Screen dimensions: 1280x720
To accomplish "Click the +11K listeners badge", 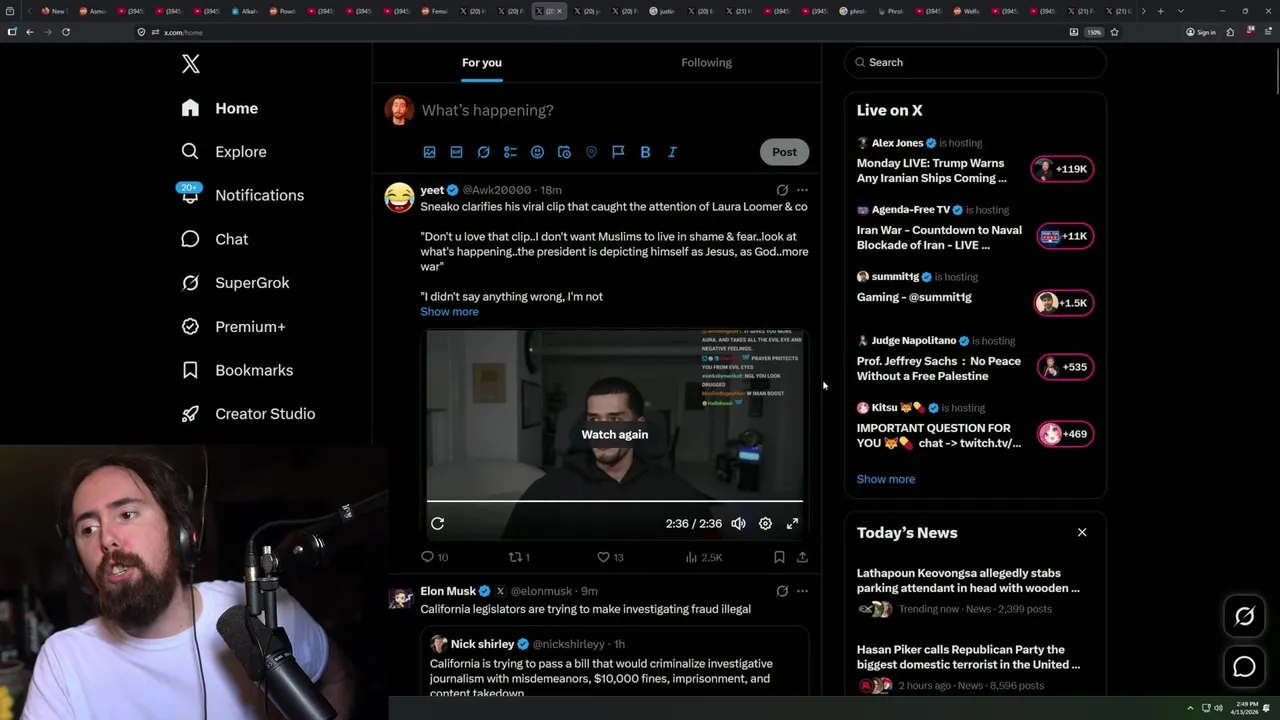I will [1064, 236].
